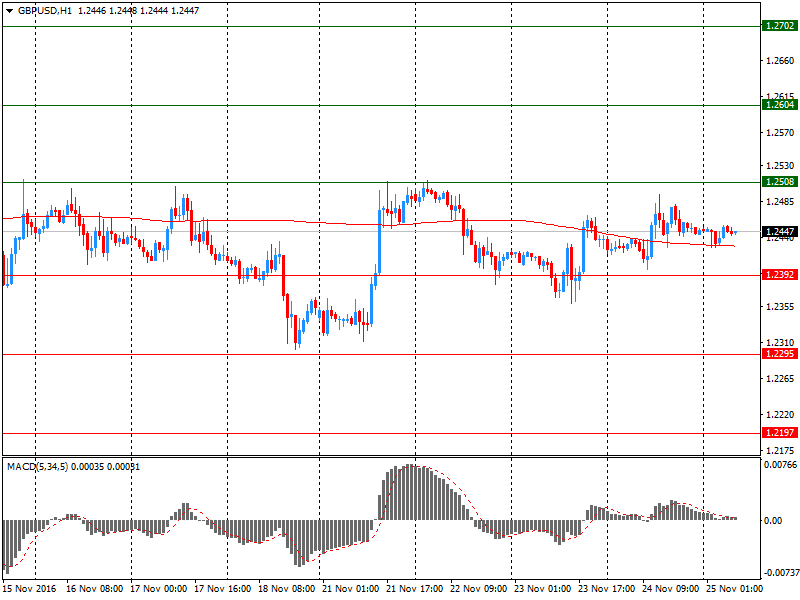800x600 pixels.
Task: Click the MACD scale value -0.00737
Action: (x=781, y=573)
